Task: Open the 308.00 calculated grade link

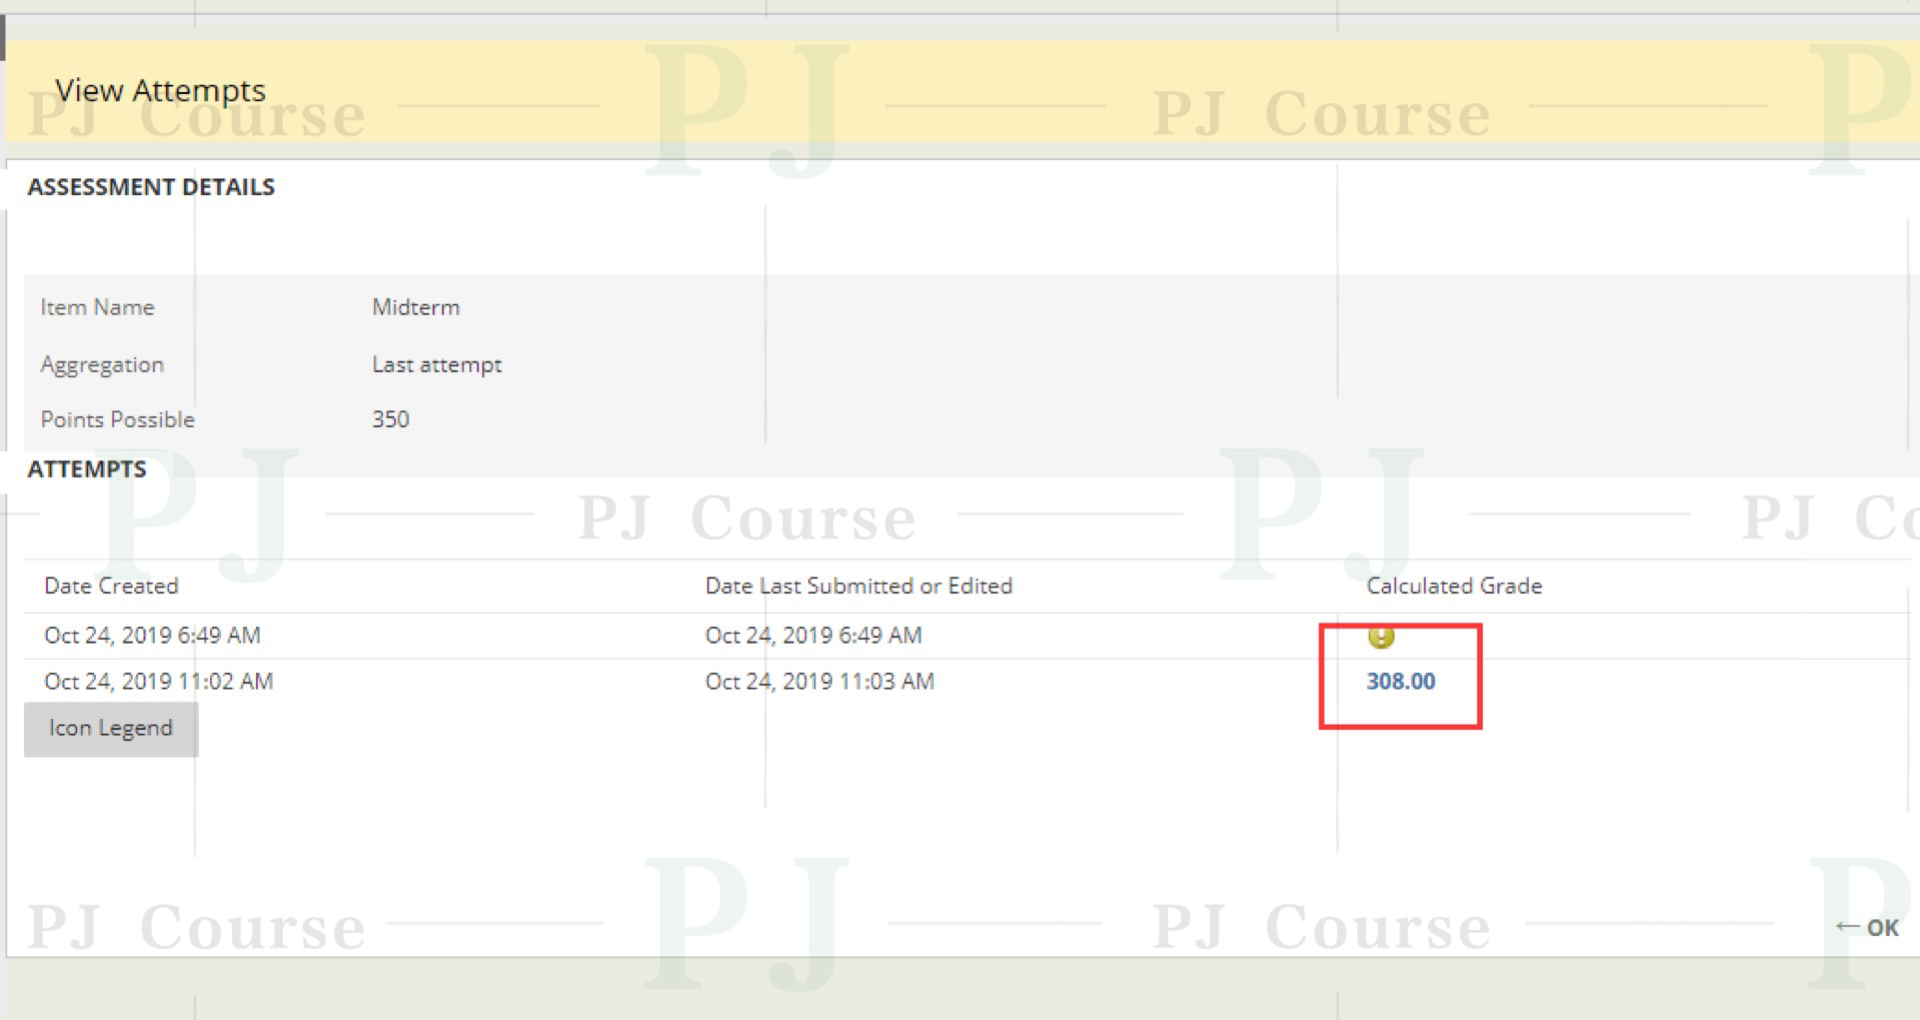Action: tap(1401, 682)
